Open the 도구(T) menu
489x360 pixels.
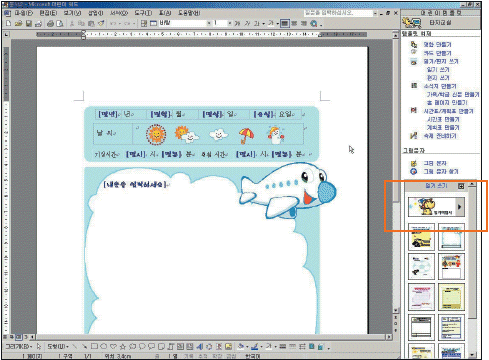tap(143, 13)
